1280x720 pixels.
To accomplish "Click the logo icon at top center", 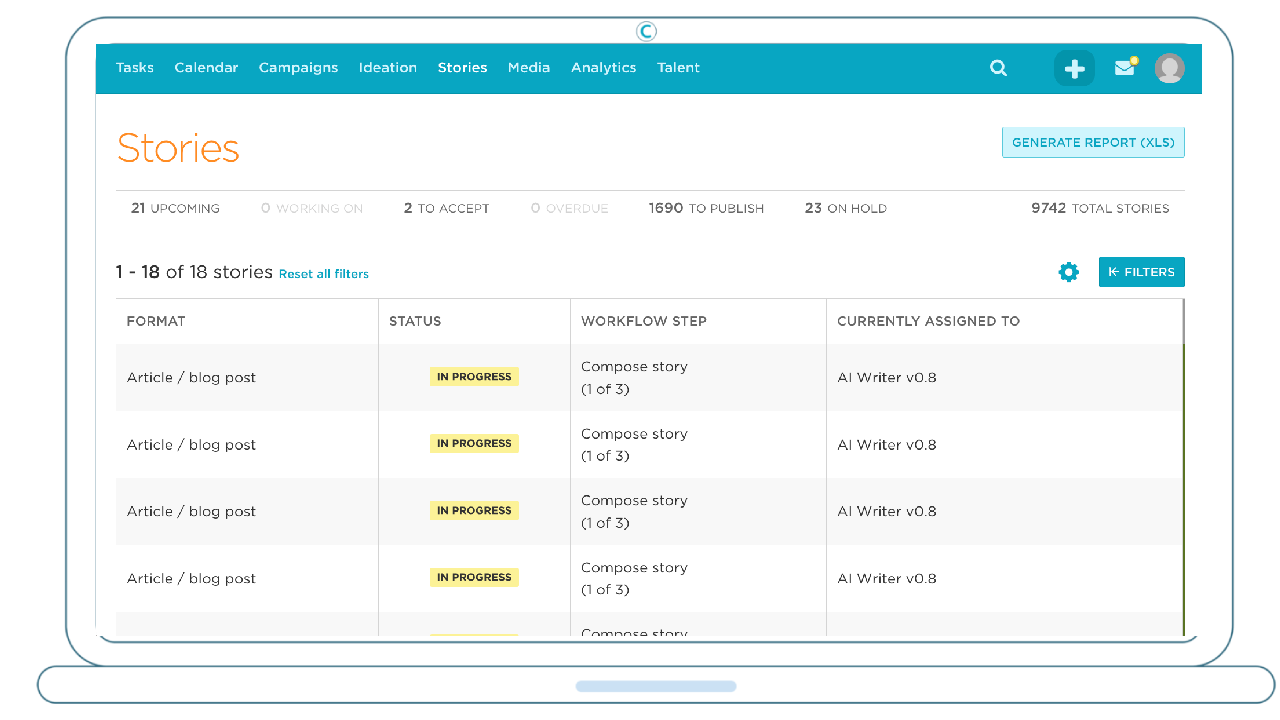I will coord(646,31).
